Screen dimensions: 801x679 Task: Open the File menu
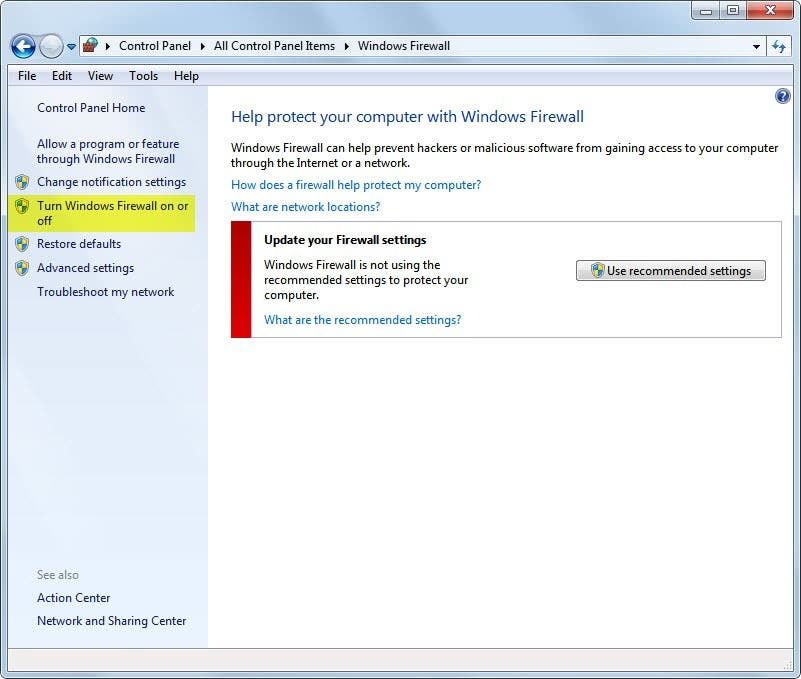(x=27, y=76)
